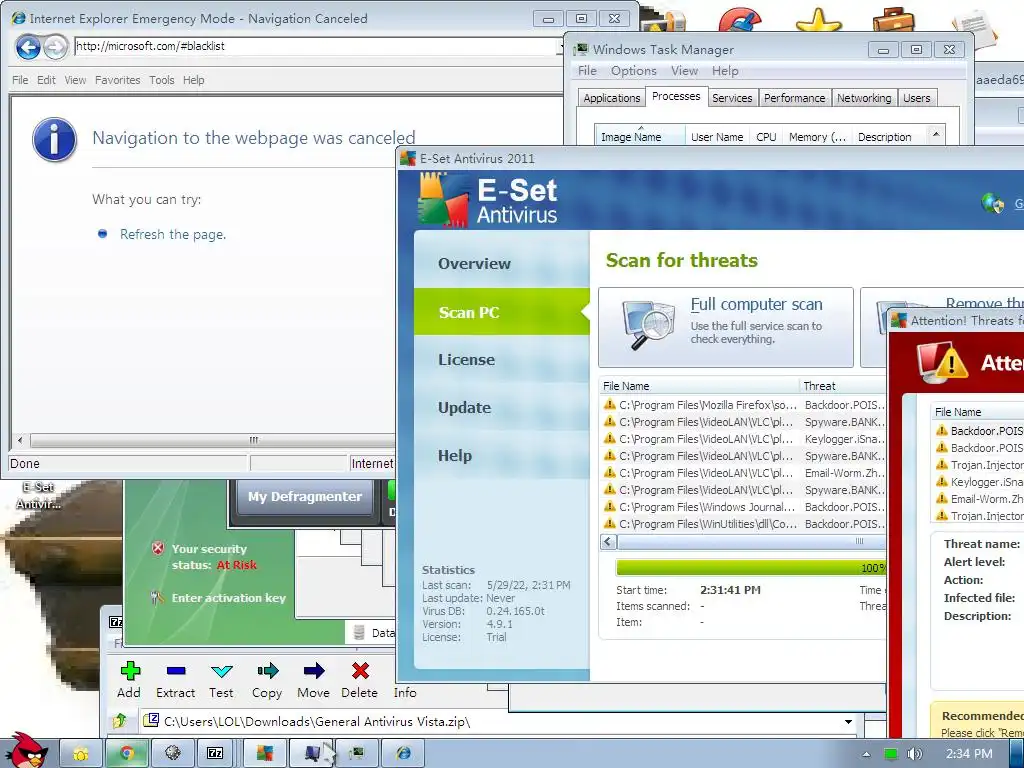
Task: Click the E-Set Antivirus desktop shortcut
Action: tap(38, 496)
